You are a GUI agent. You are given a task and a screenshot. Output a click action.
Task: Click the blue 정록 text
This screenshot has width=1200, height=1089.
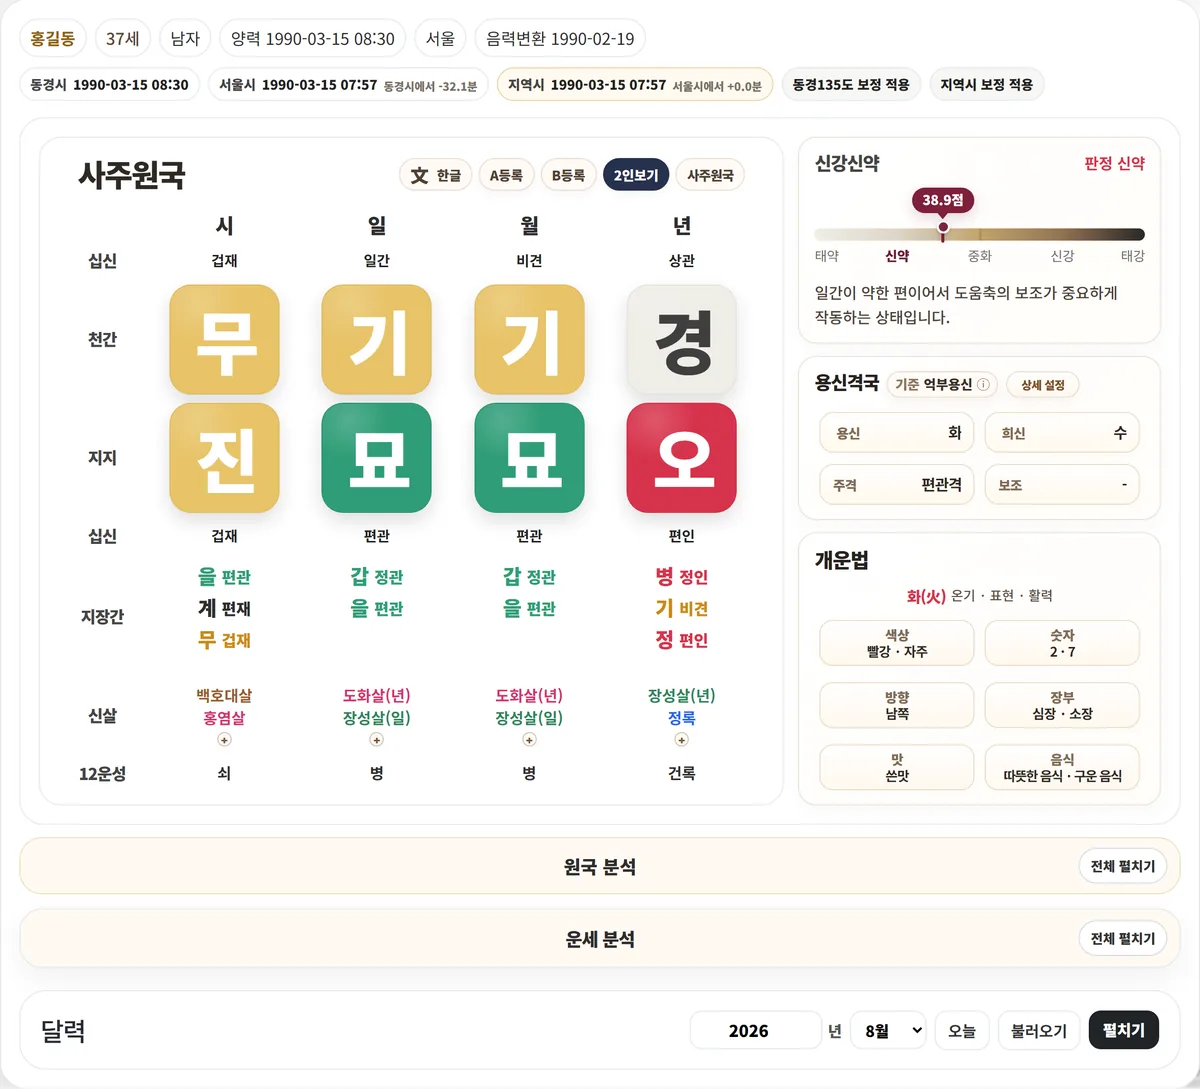point(681,718)
